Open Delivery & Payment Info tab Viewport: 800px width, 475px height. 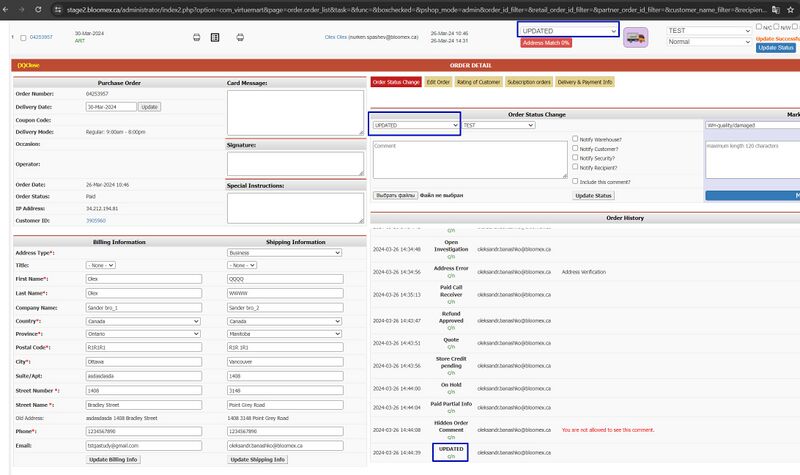(585, 82)
